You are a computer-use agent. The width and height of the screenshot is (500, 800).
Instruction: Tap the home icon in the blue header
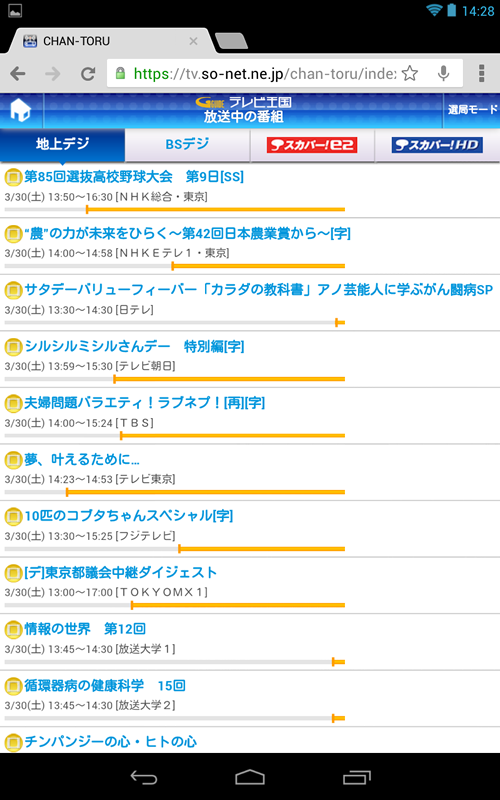coord(21,110)
